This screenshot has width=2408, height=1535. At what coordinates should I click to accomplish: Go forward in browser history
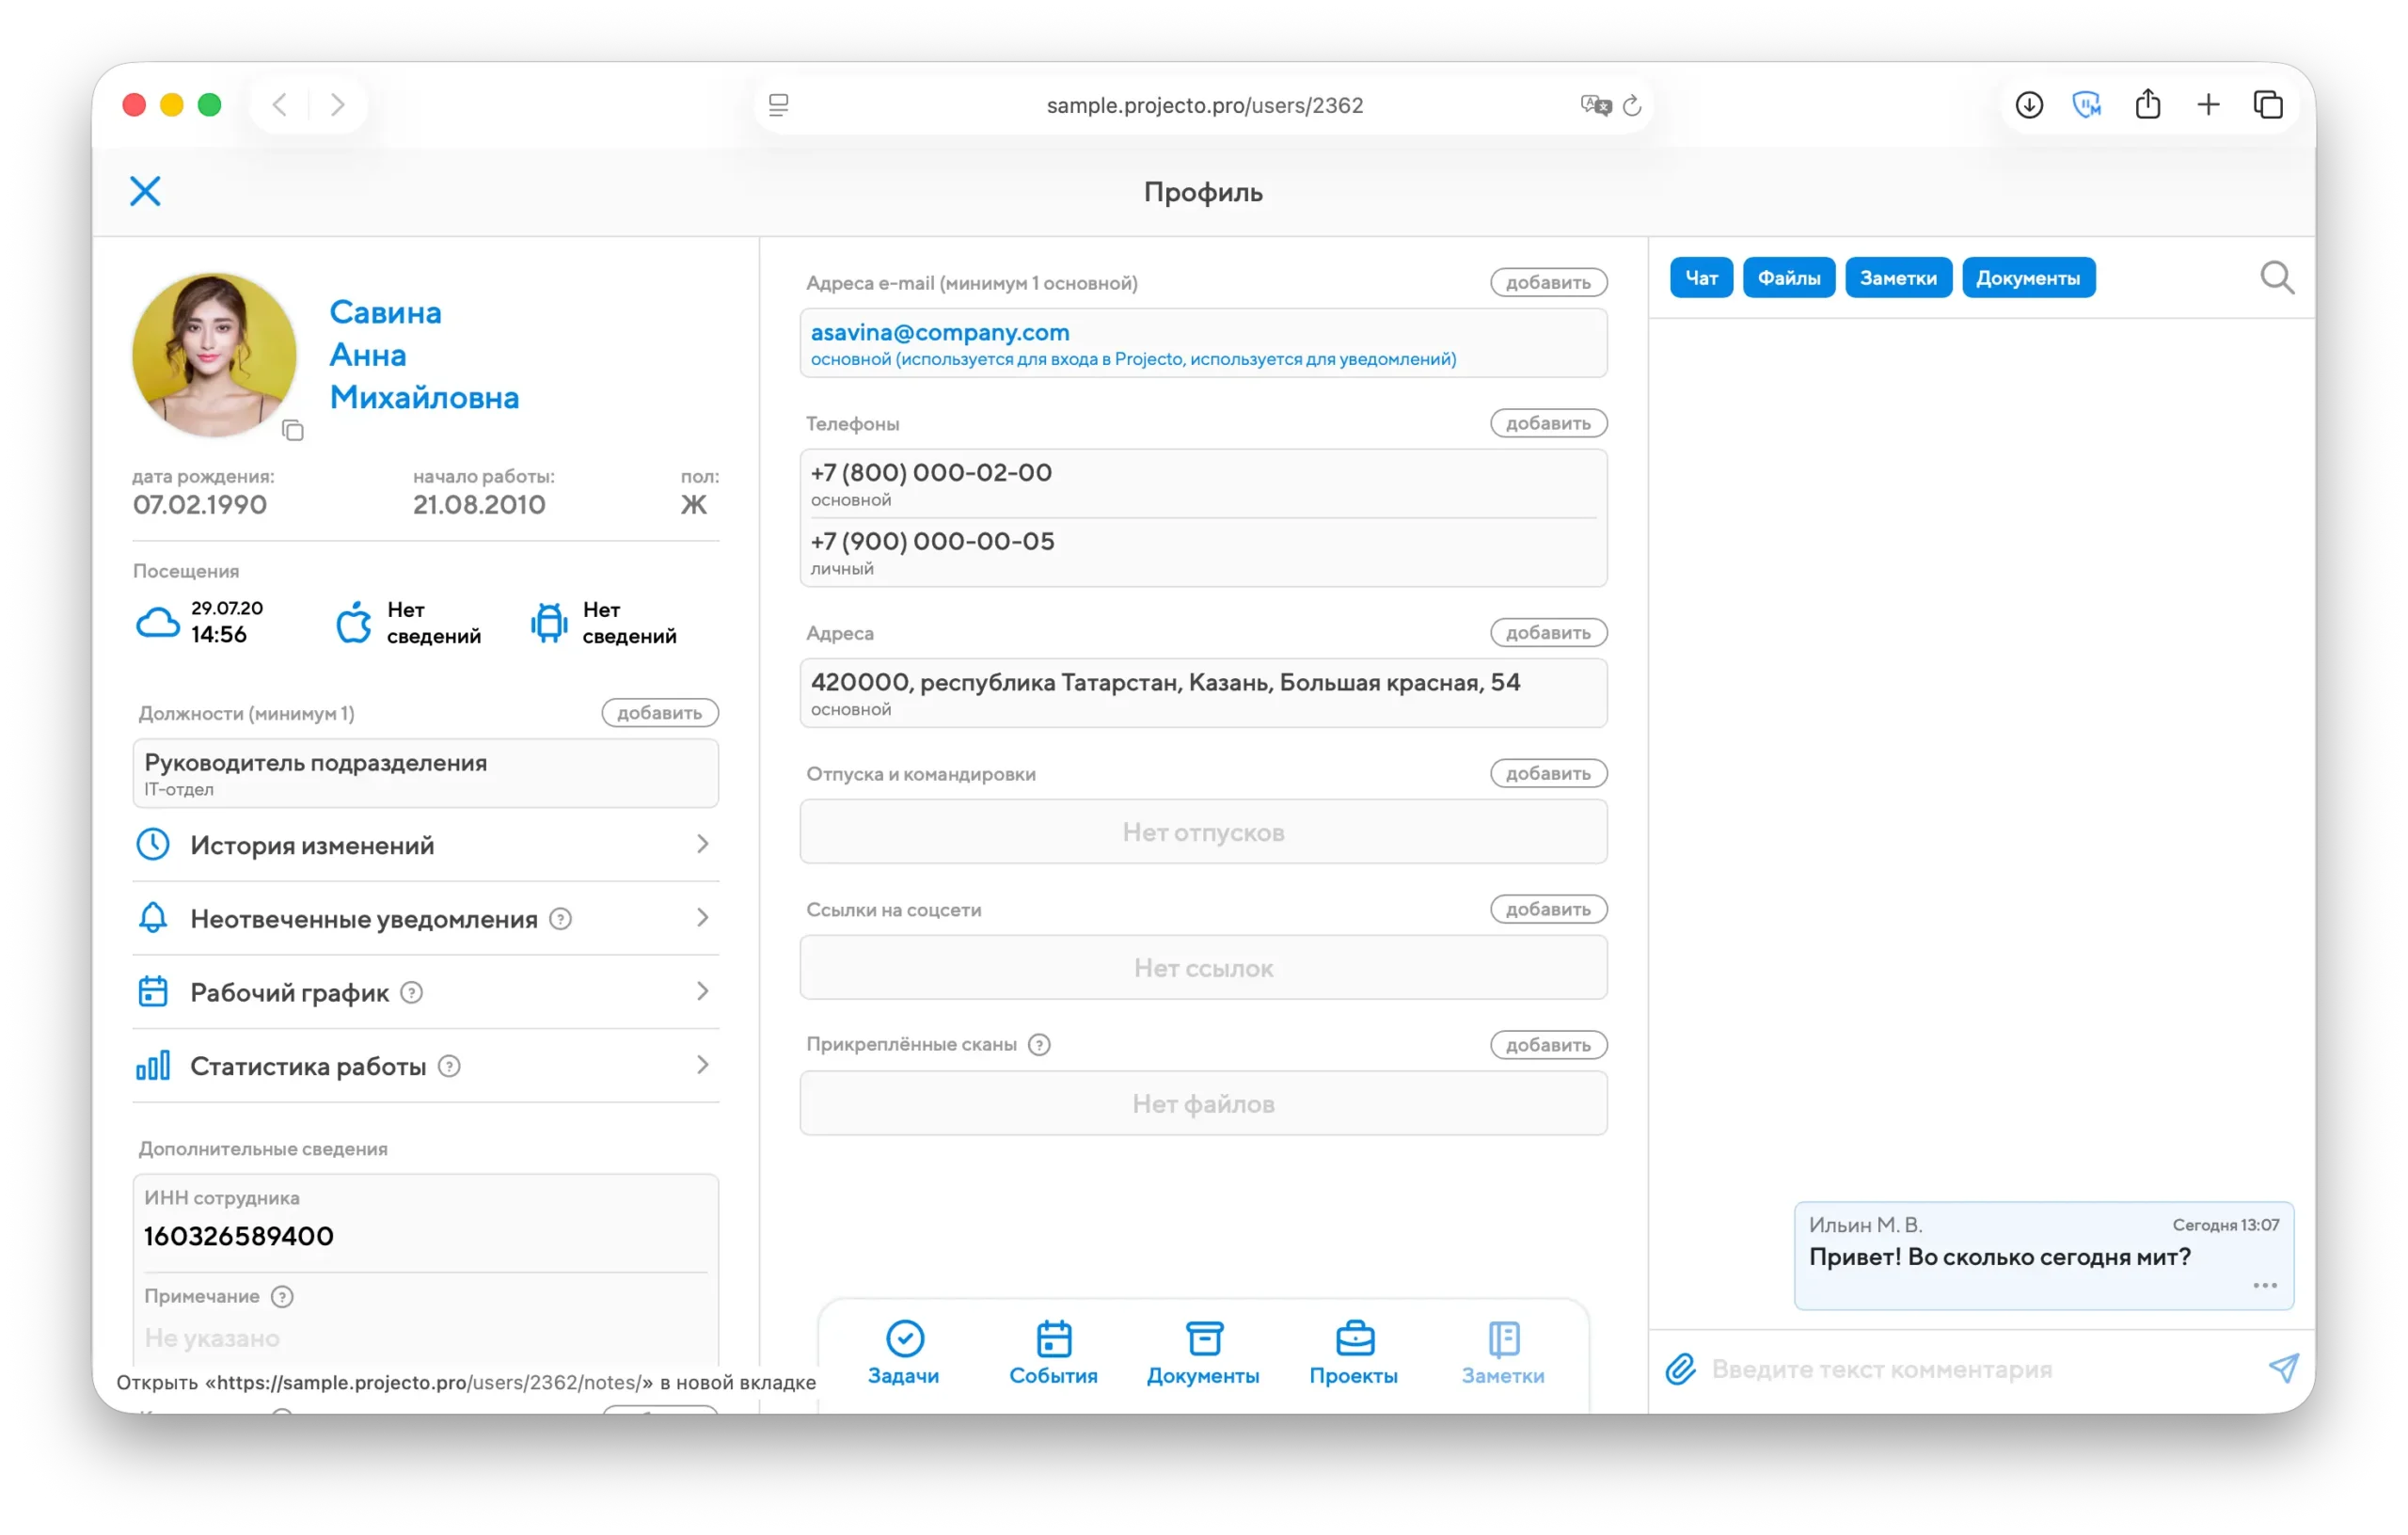tap(338, 104)
